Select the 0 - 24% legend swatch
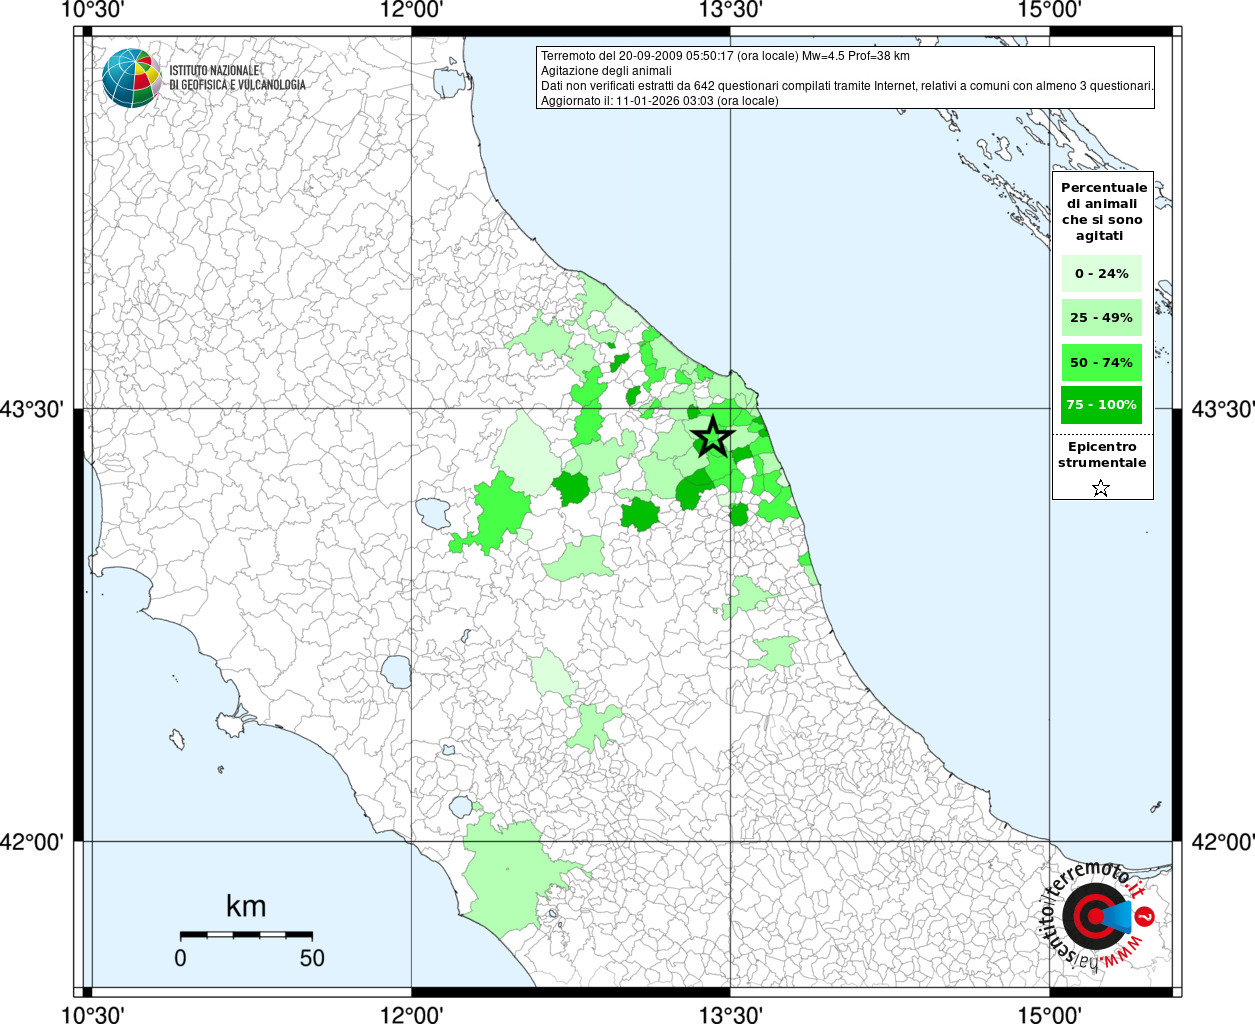The image size is (1255, 1024). point(1101,274)
